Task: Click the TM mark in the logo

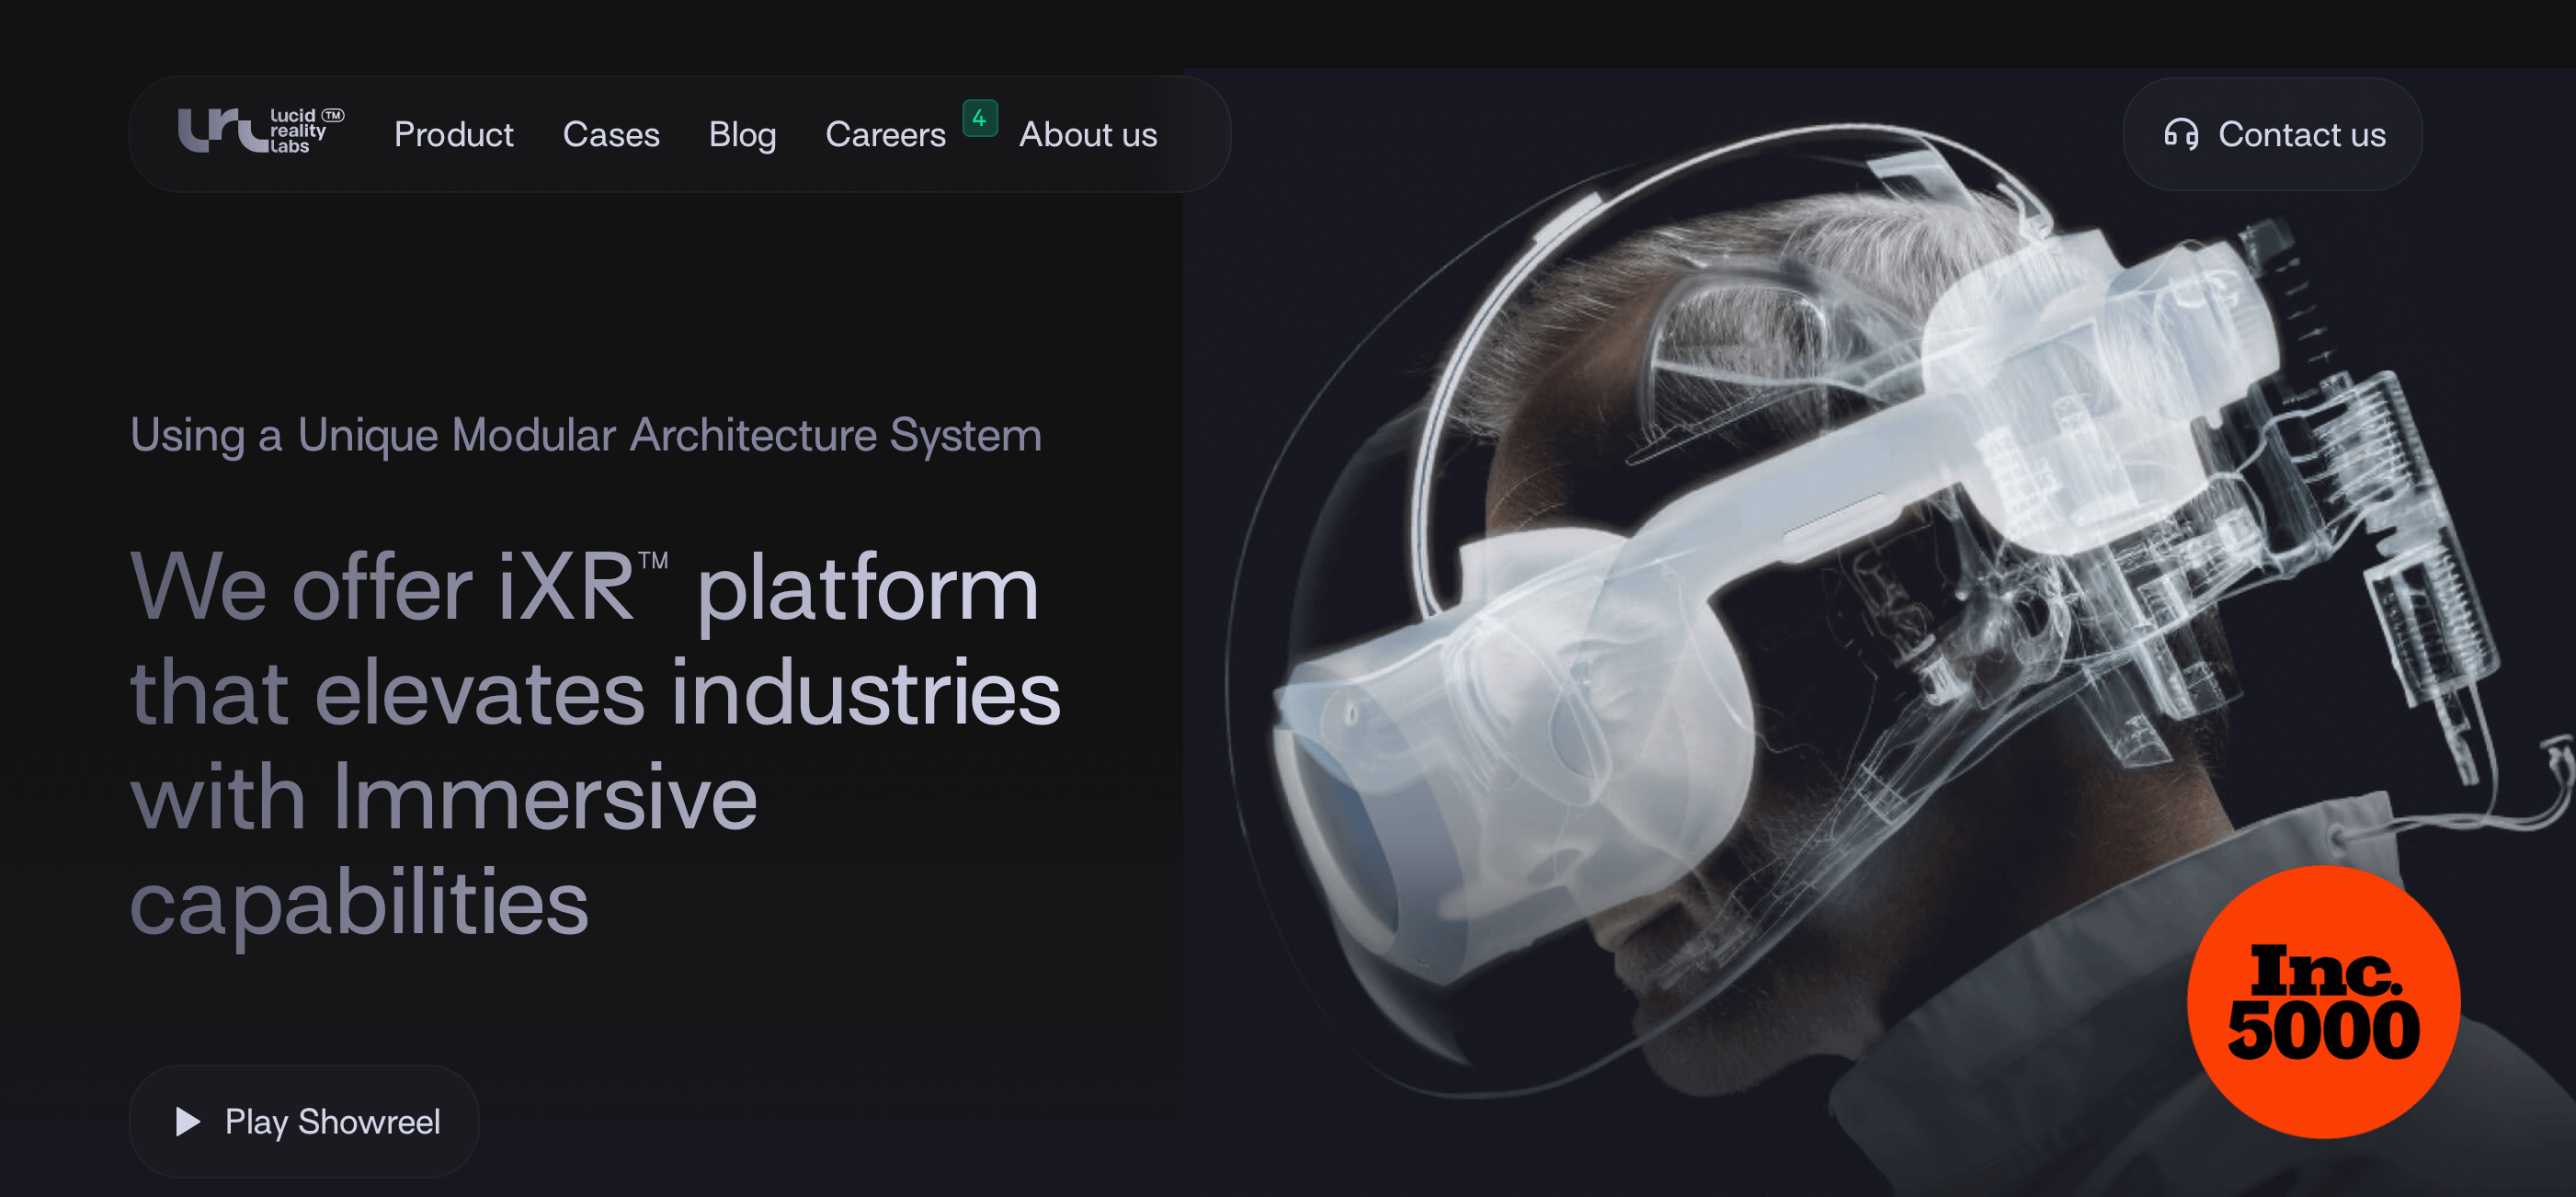Action: pyautogui.click(x=333, y=115)
